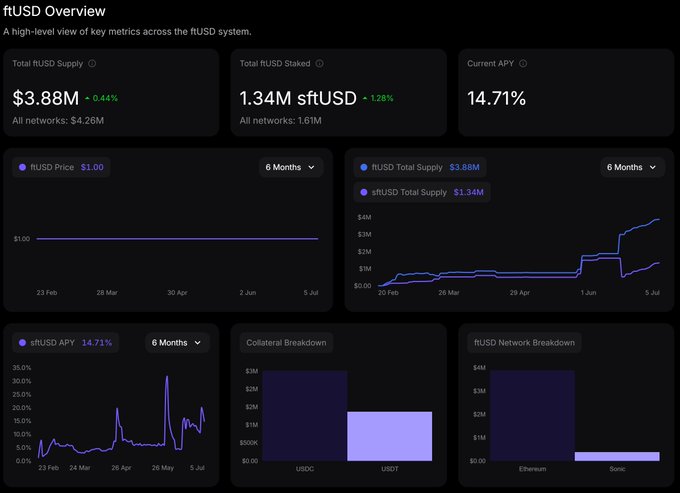
Task: Toggle the sftUSD Total Supply legend chip
Action: coord(422,192)
